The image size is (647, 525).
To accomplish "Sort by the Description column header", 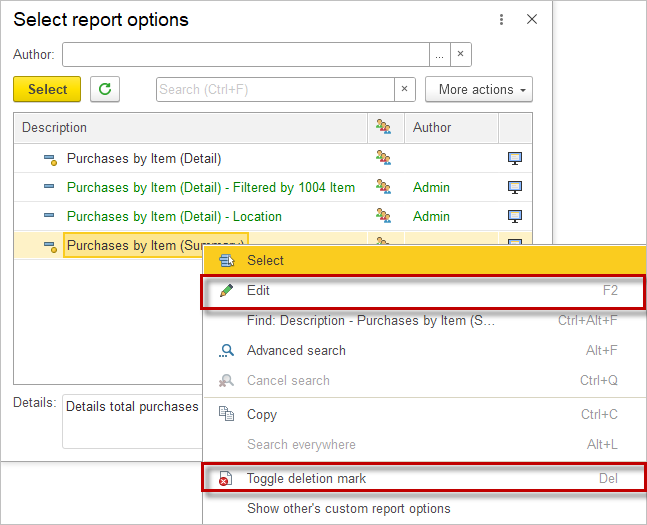I will tap(190, 128).
